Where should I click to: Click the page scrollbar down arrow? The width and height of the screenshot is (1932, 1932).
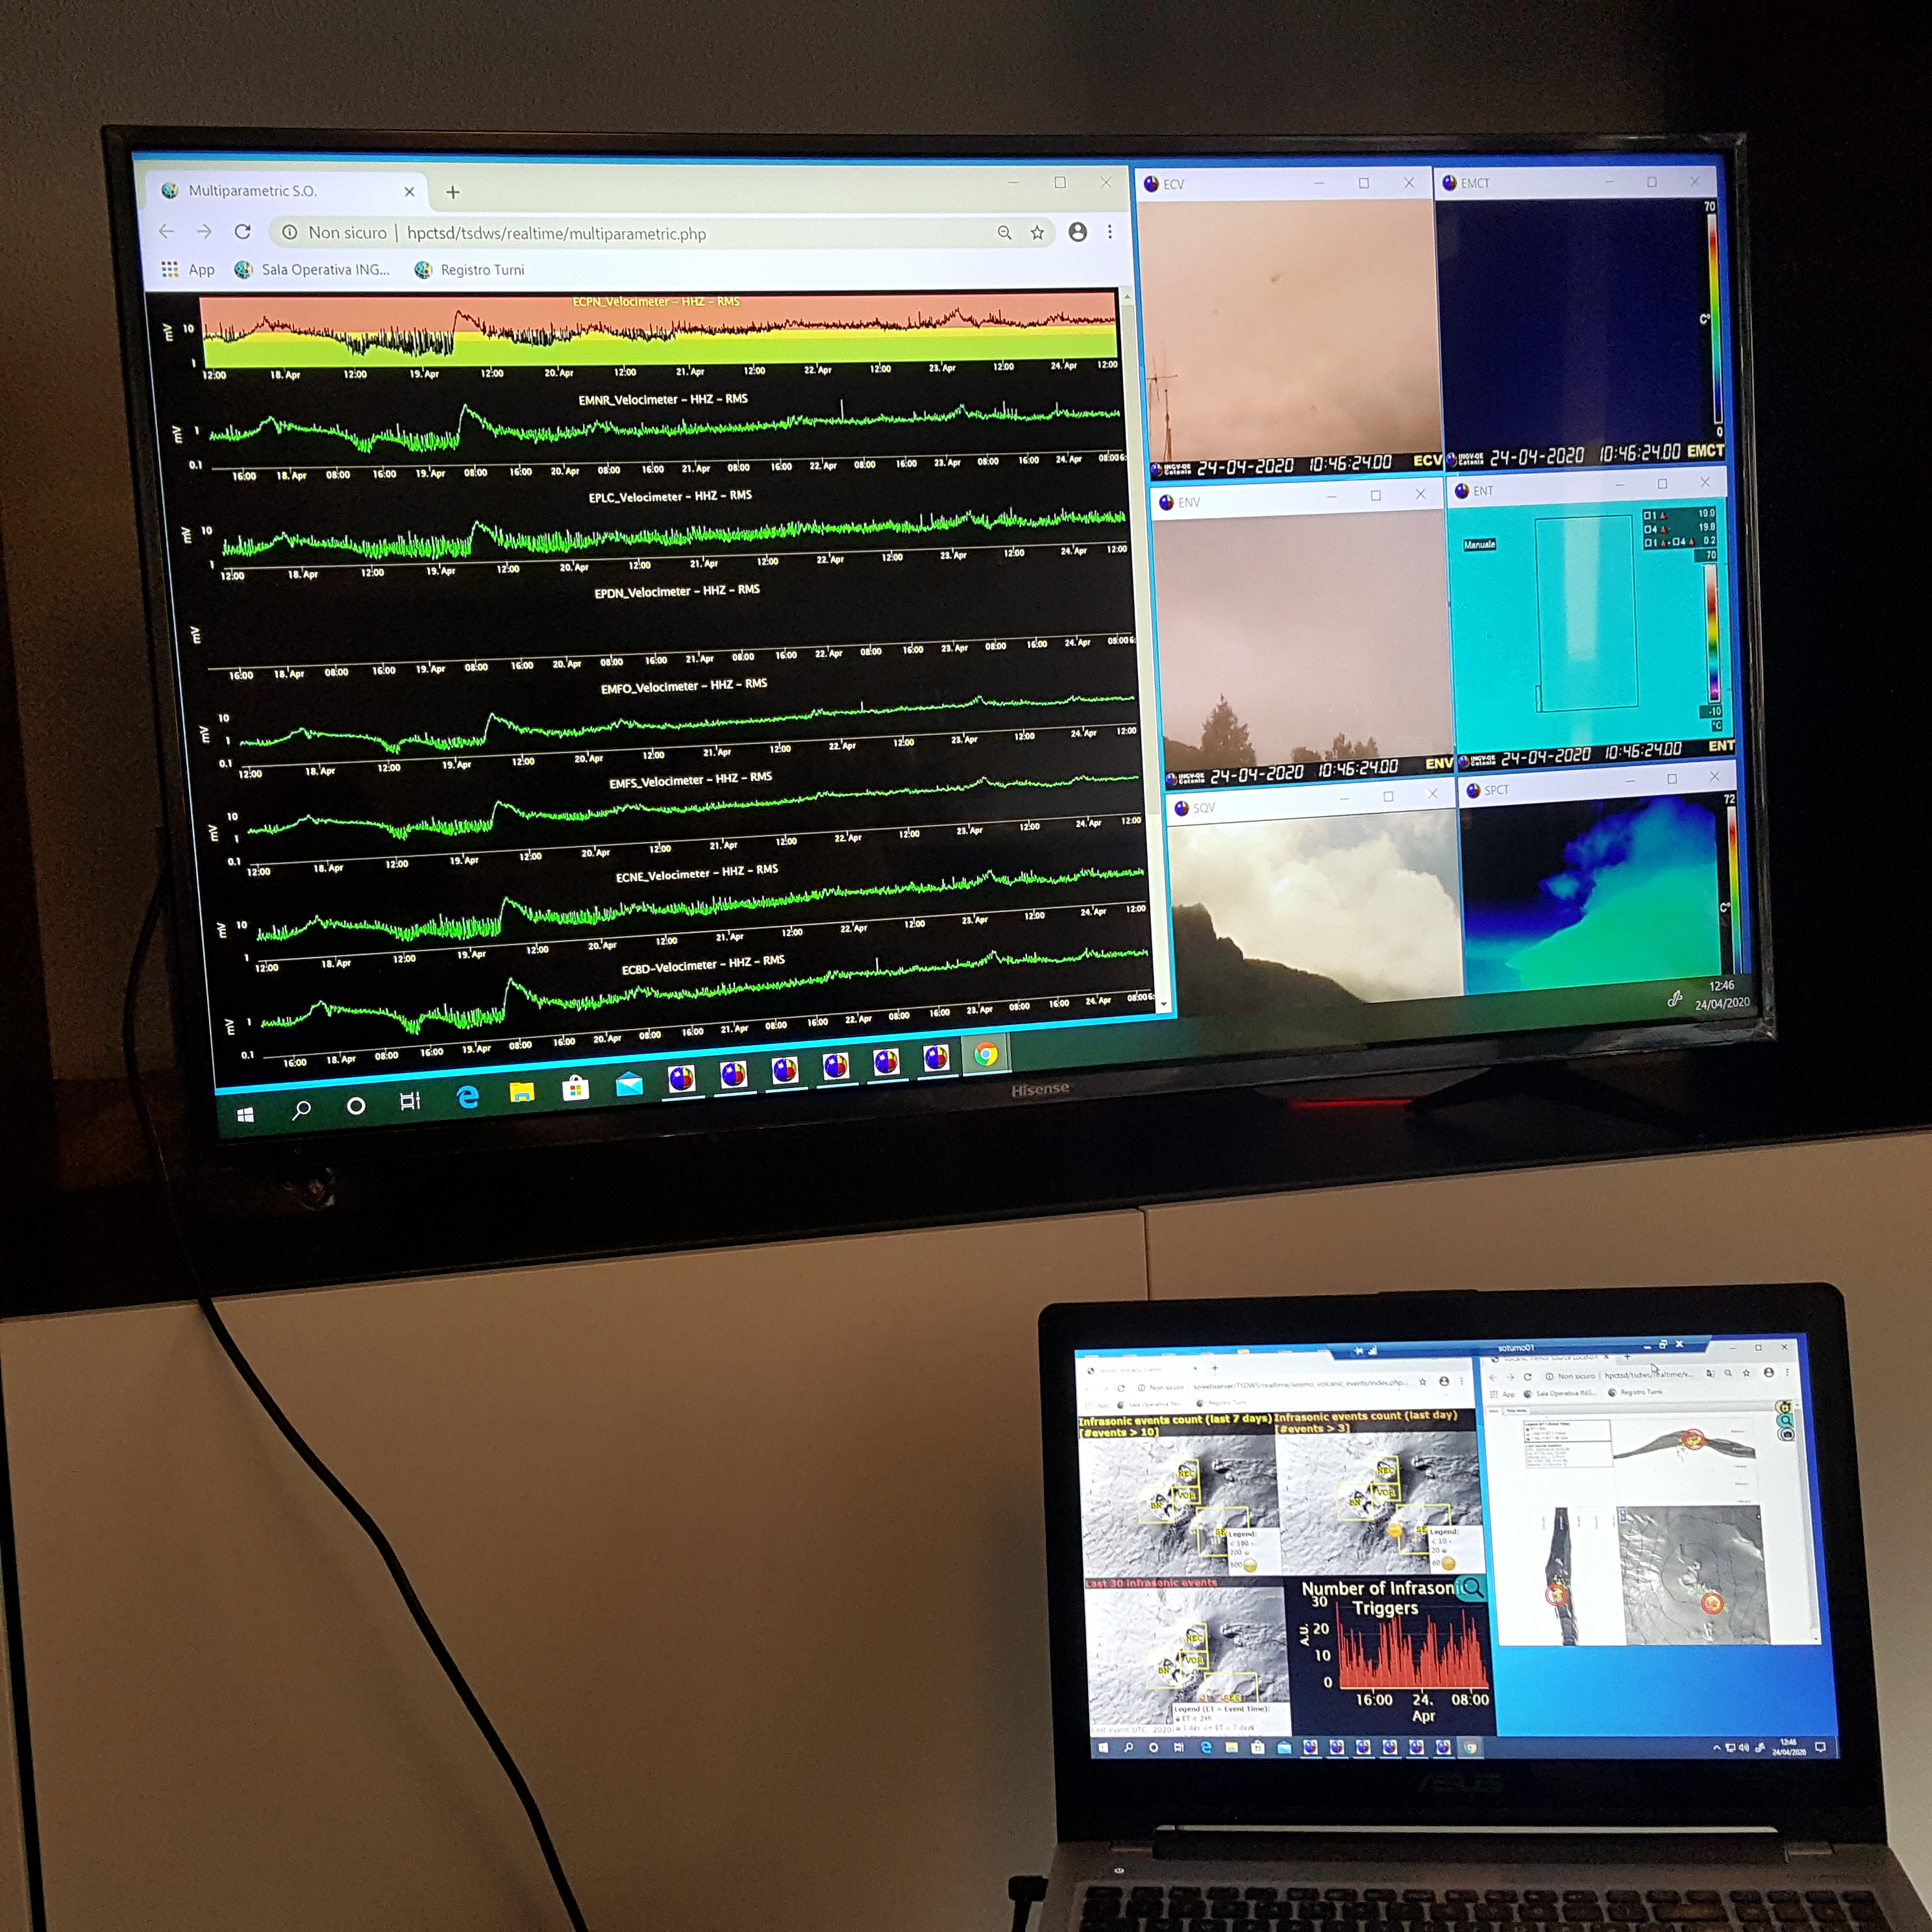1163,1005
